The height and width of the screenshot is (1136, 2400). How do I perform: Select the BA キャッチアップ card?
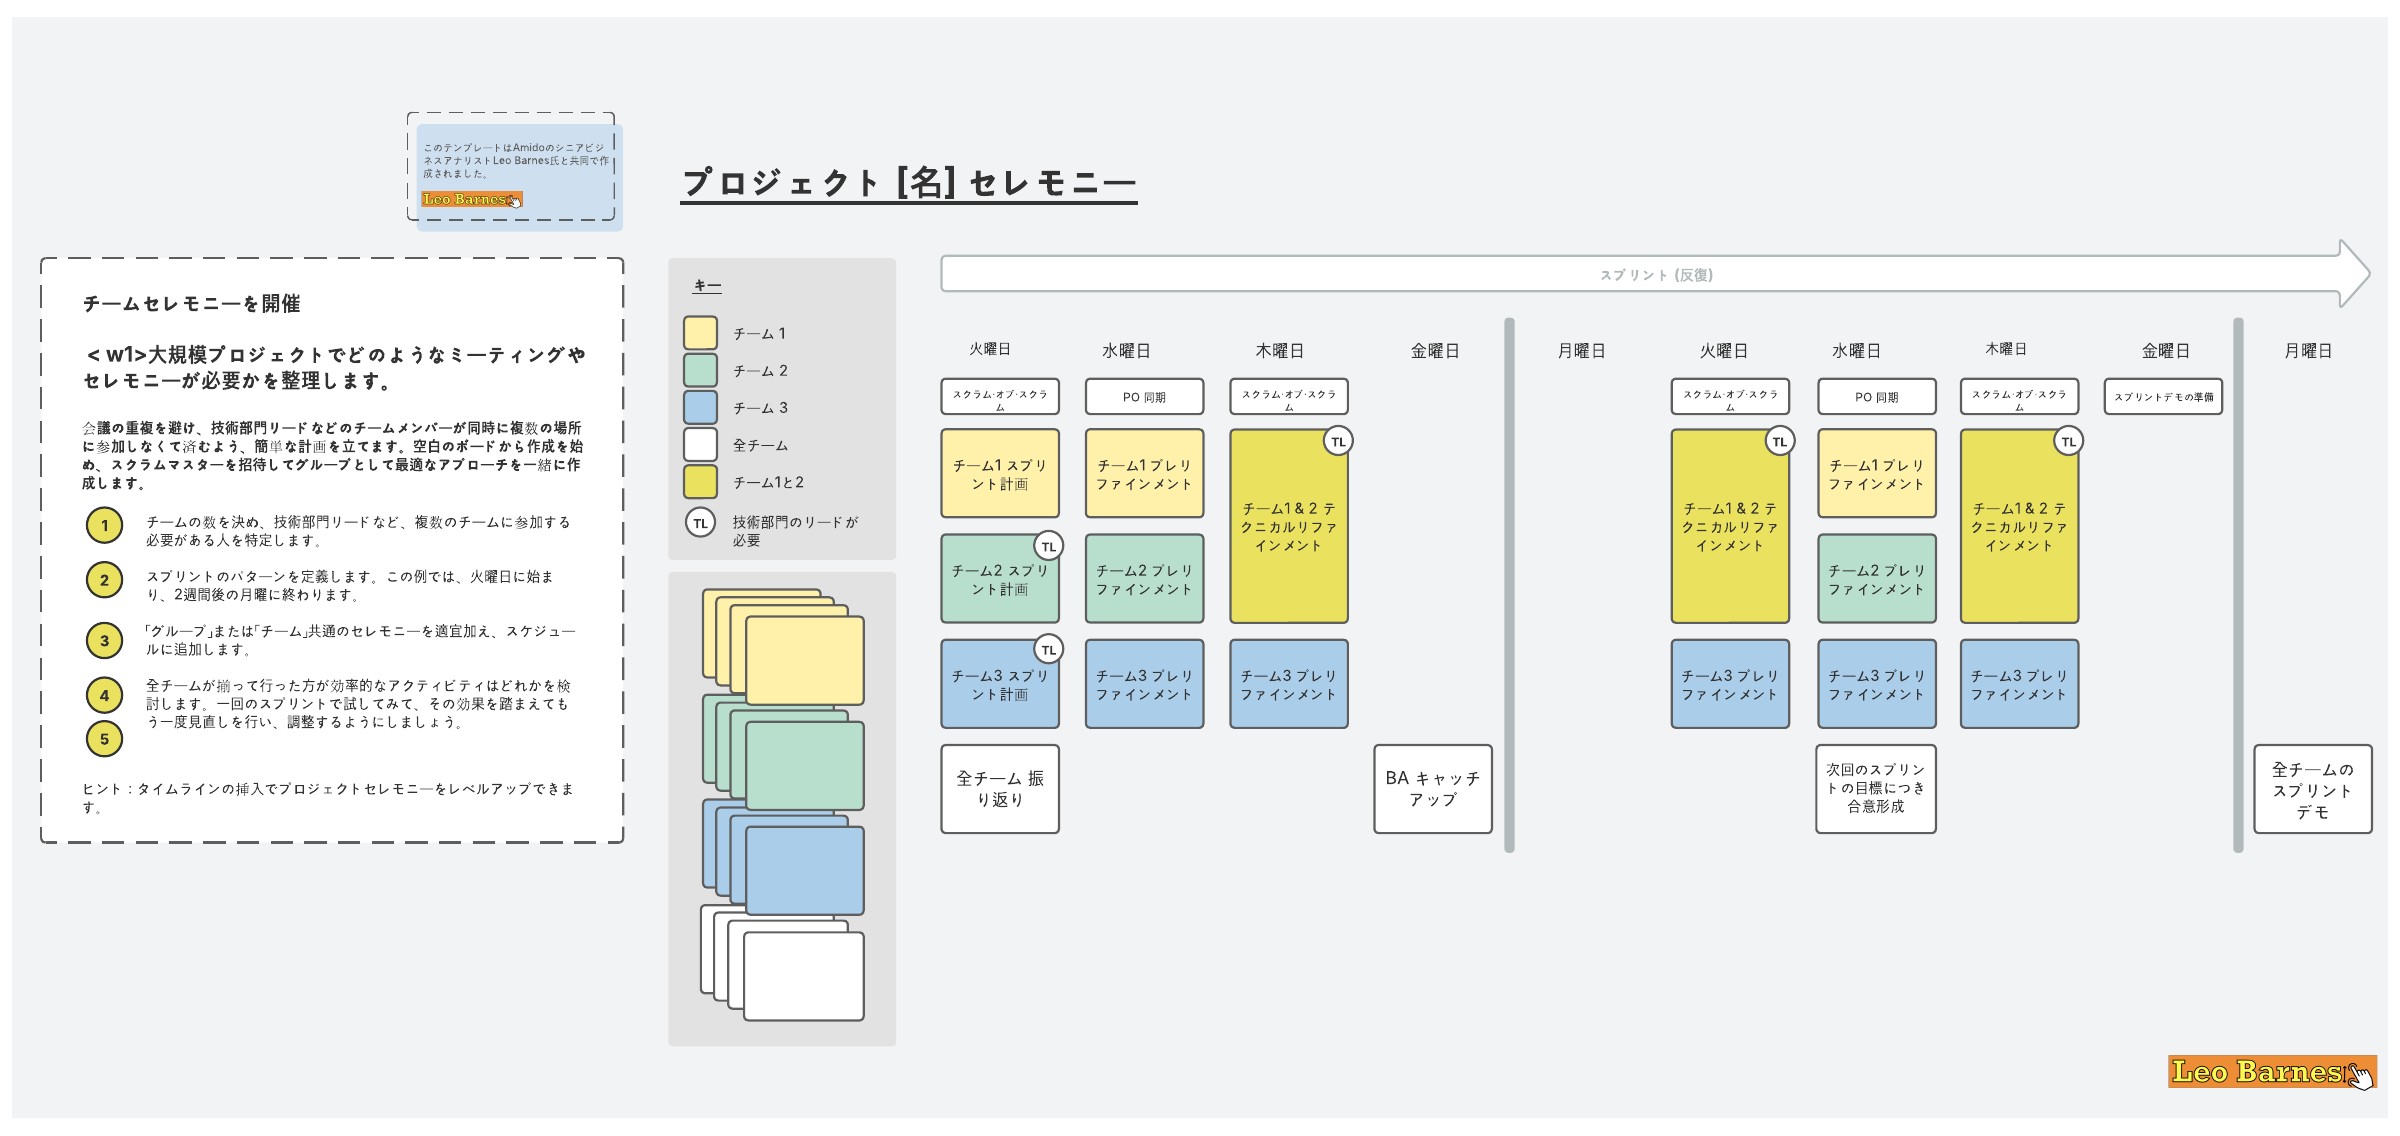pos(1433,788)
